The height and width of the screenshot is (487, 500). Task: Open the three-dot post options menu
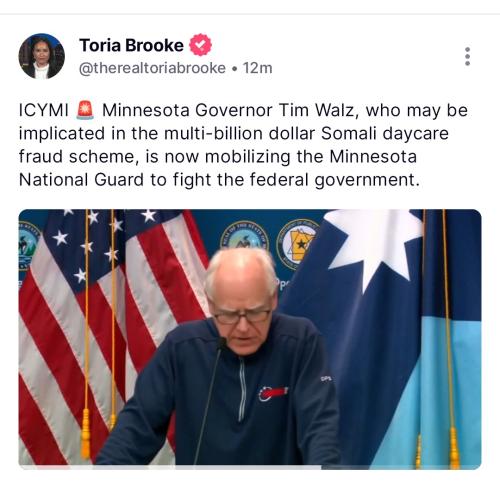click(467, 56)
